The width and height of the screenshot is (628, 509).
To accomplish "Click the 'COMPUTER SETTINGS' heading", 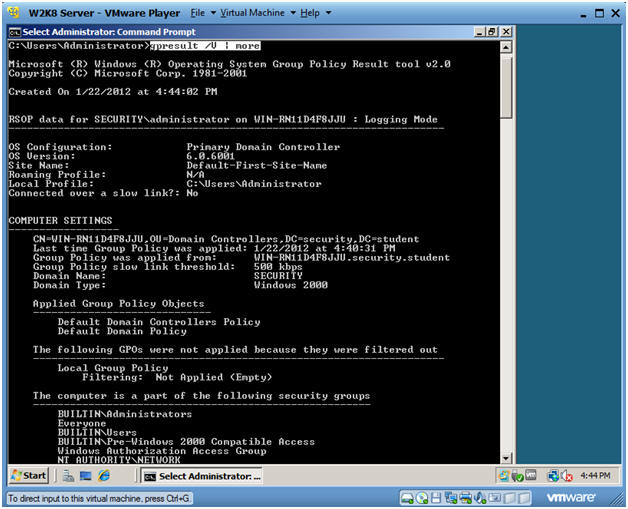I will click(60, 221).
